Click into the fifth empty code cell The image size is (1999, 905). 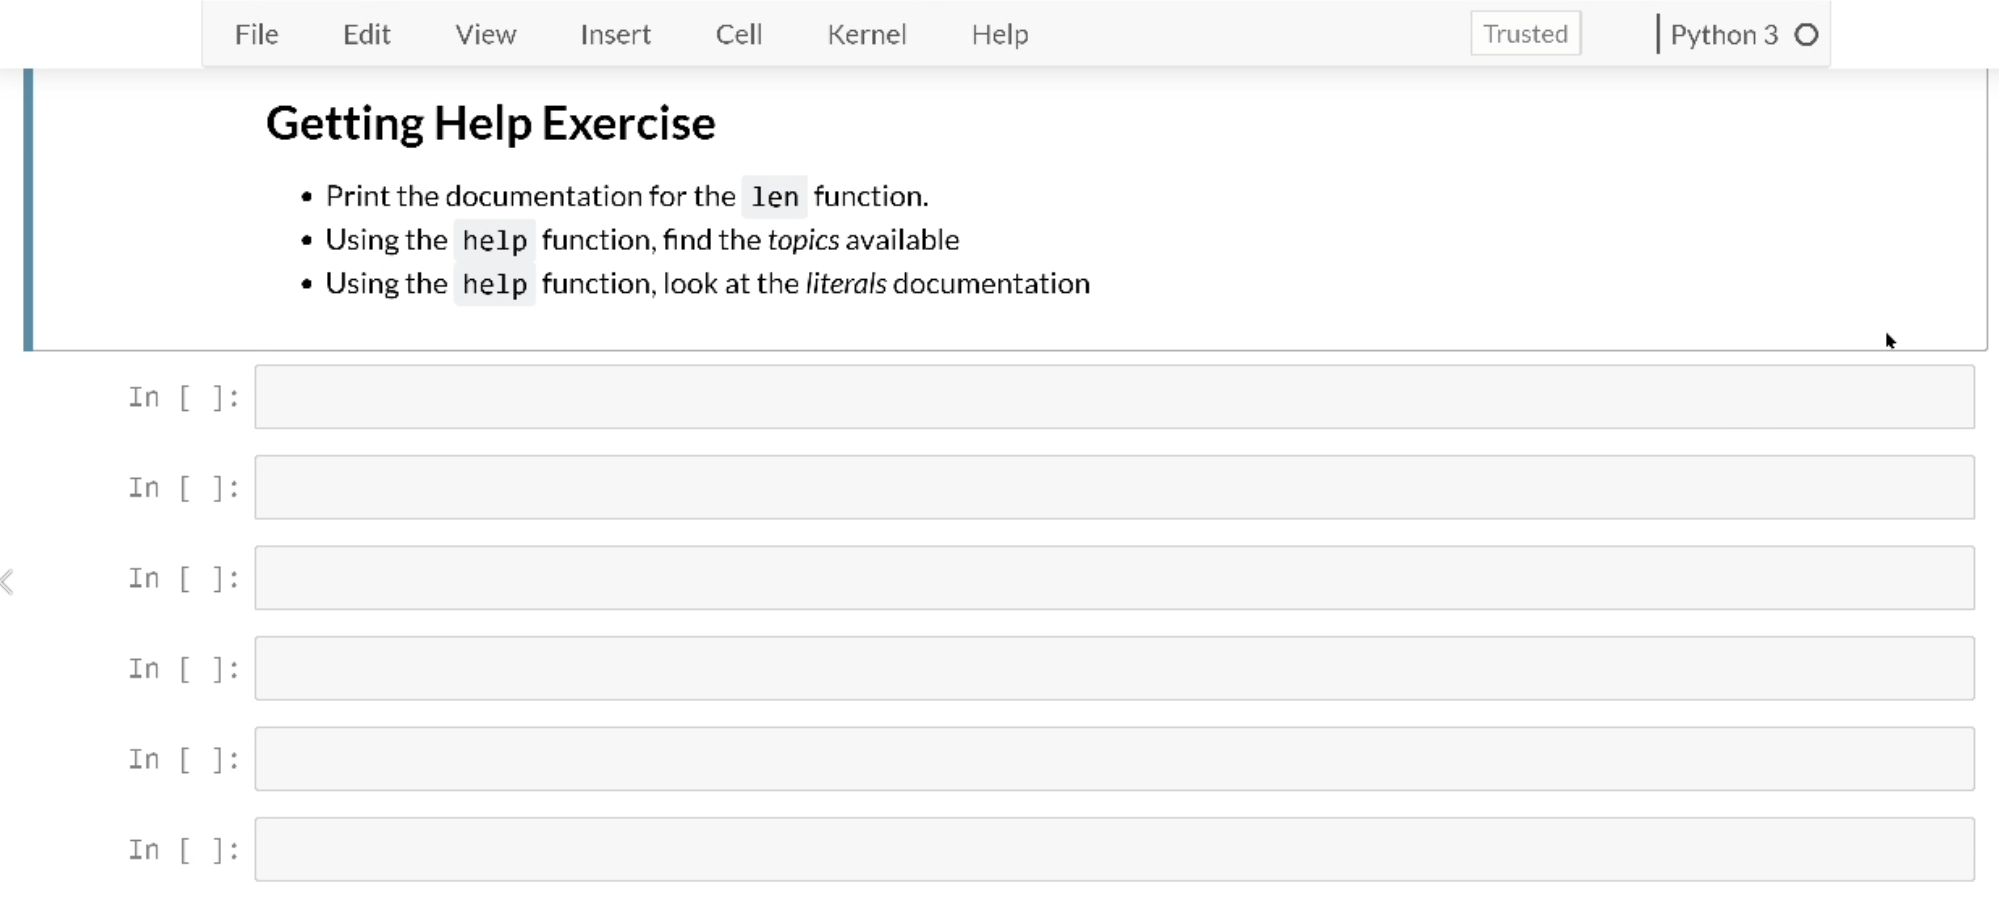(x=1114, y=759)
